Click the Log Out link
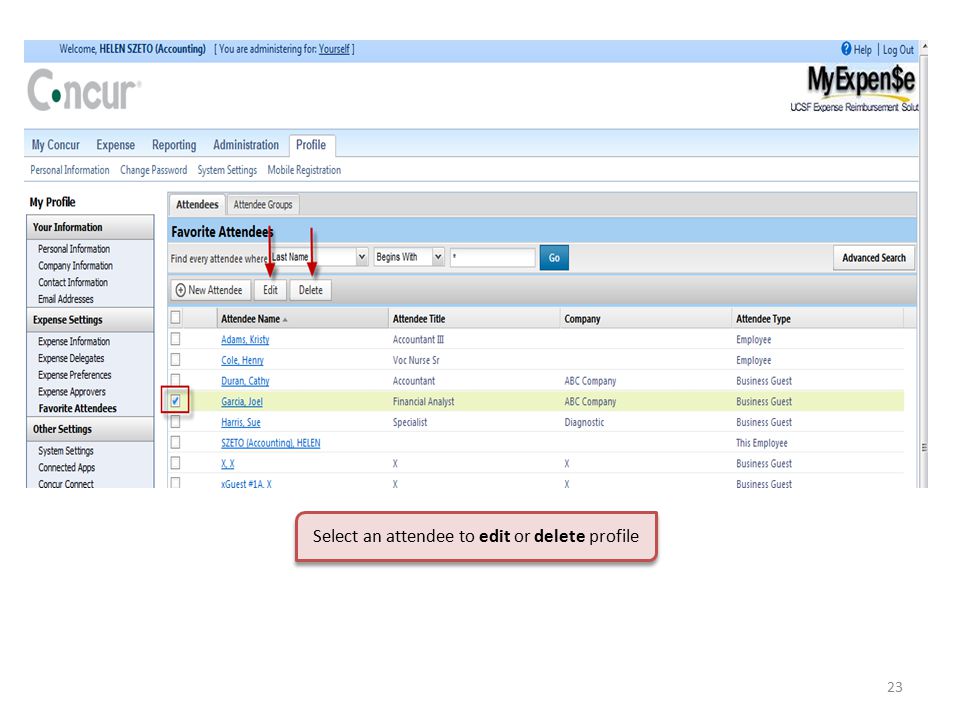The width and height of the screenshot is (960, 720). pyautogui.click(x=898, y=50)
